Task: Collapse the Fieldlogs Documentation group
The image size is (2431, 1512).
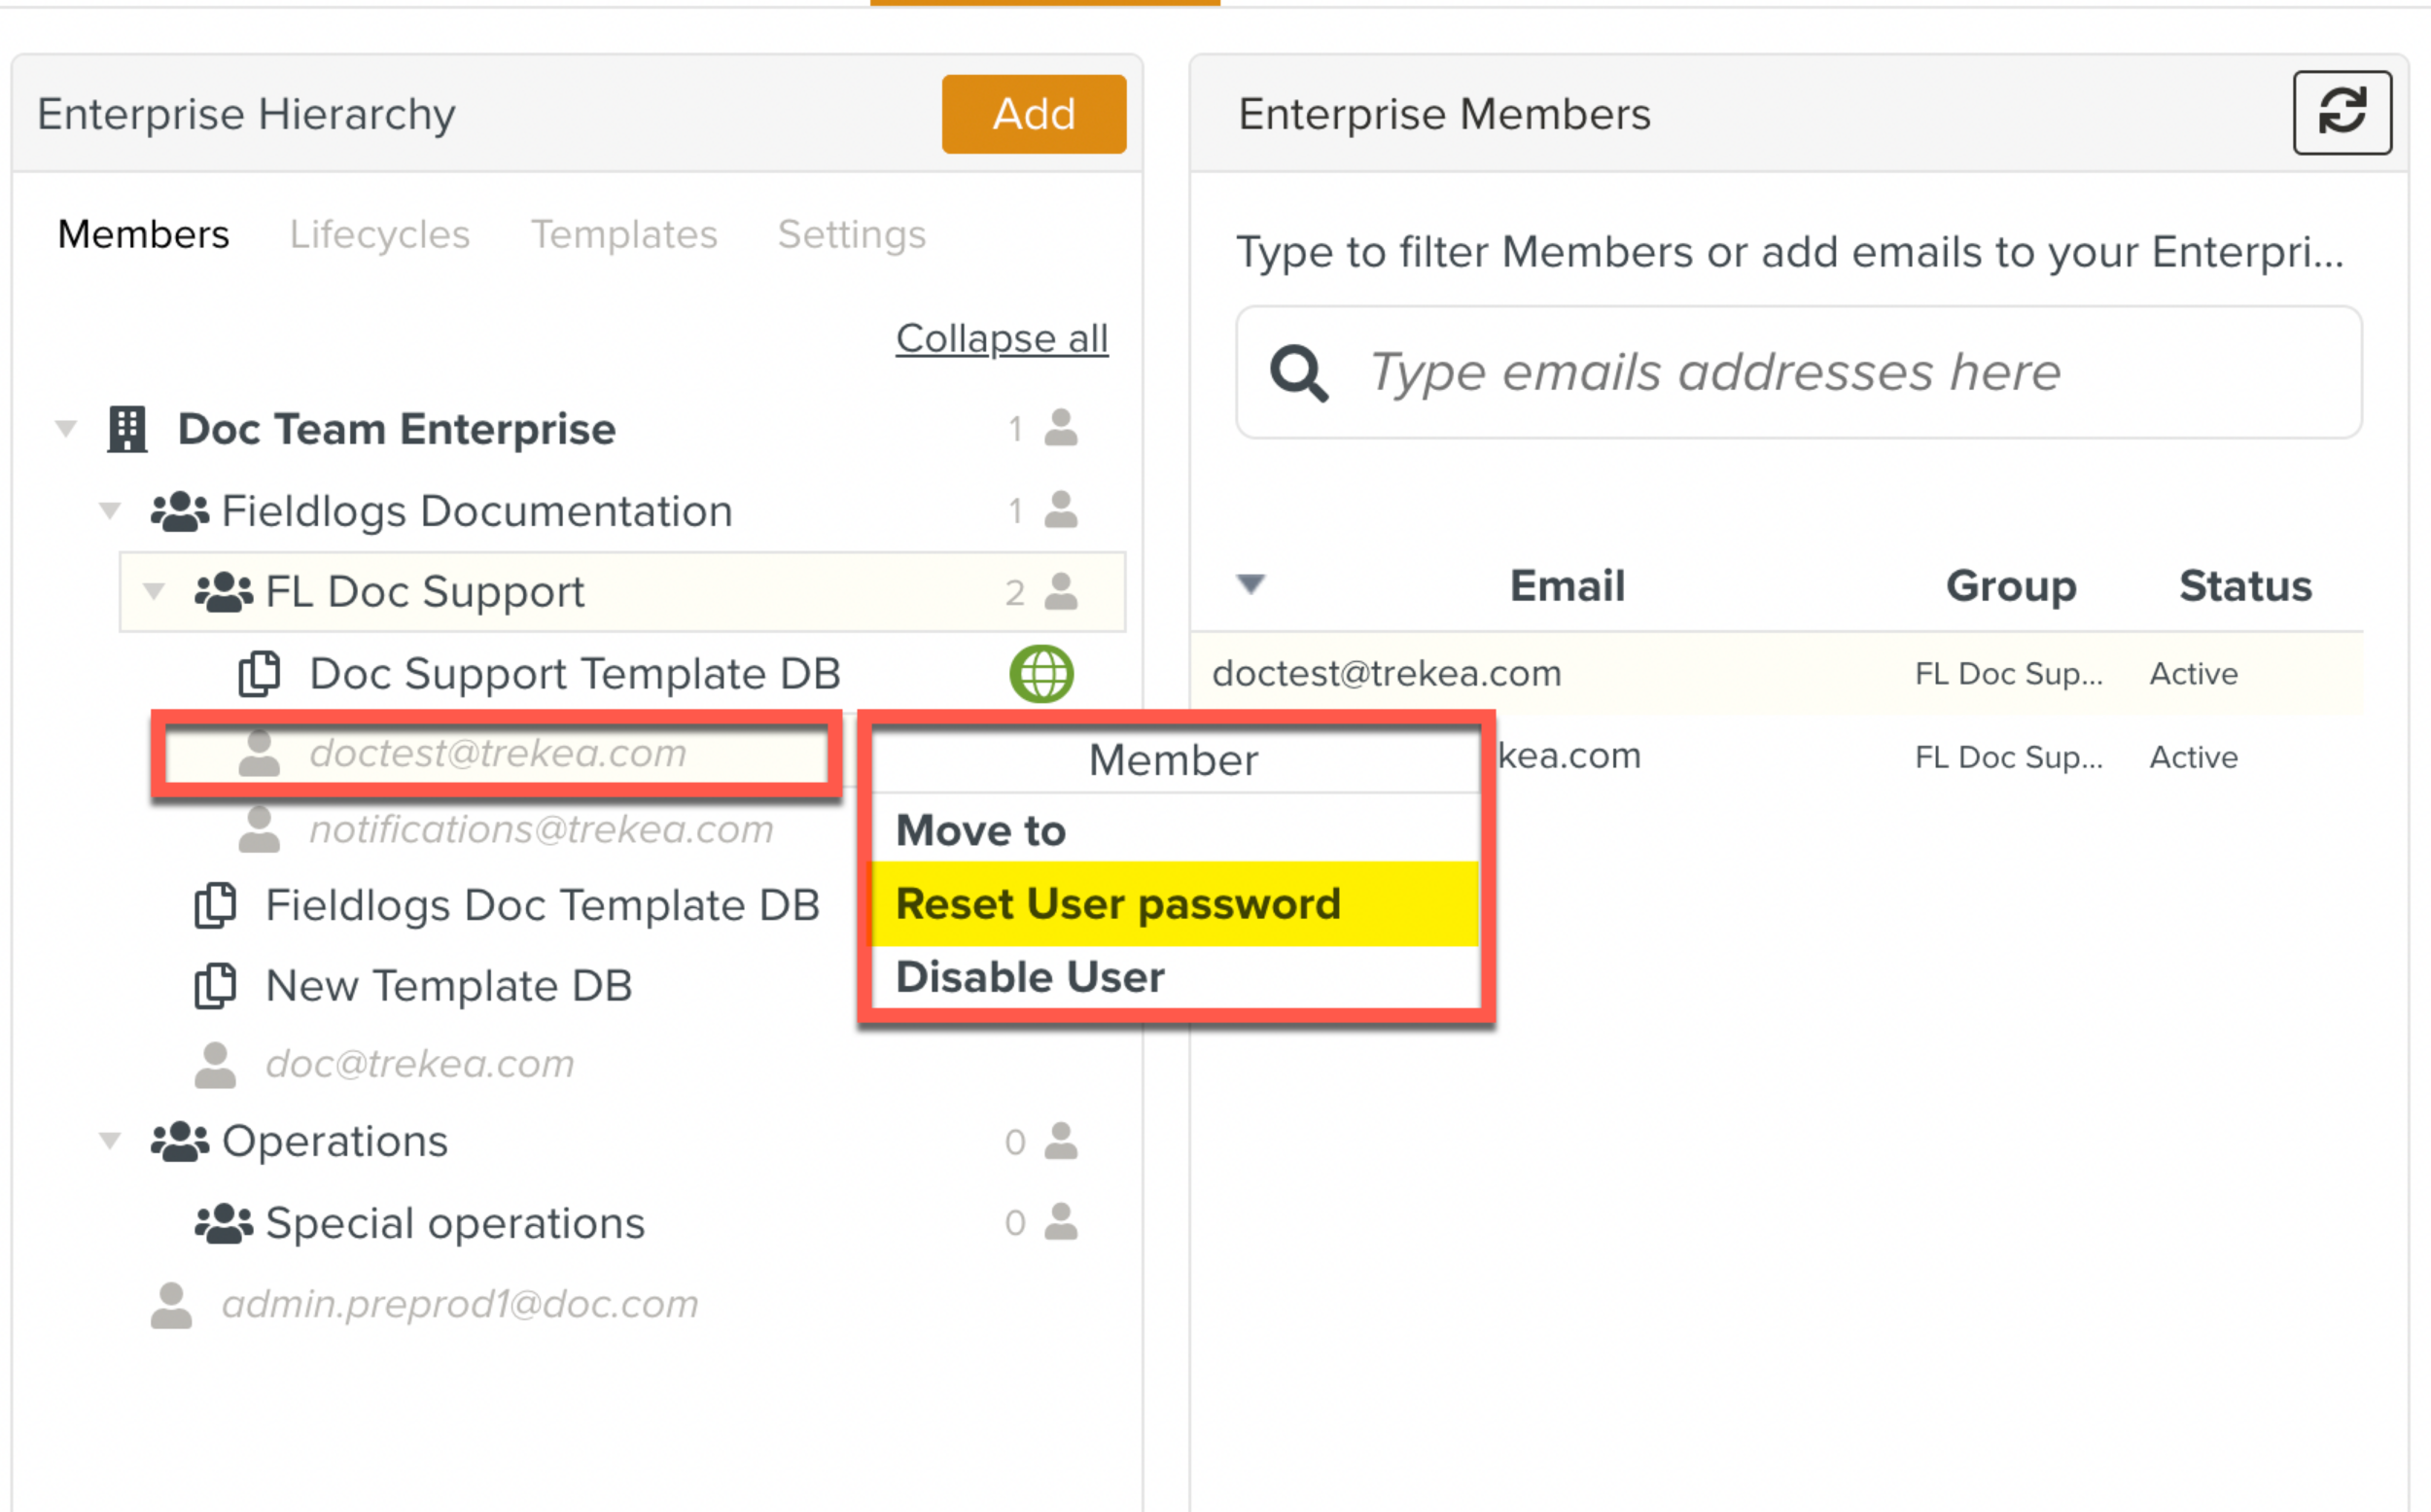Action: tap(110, 511)
